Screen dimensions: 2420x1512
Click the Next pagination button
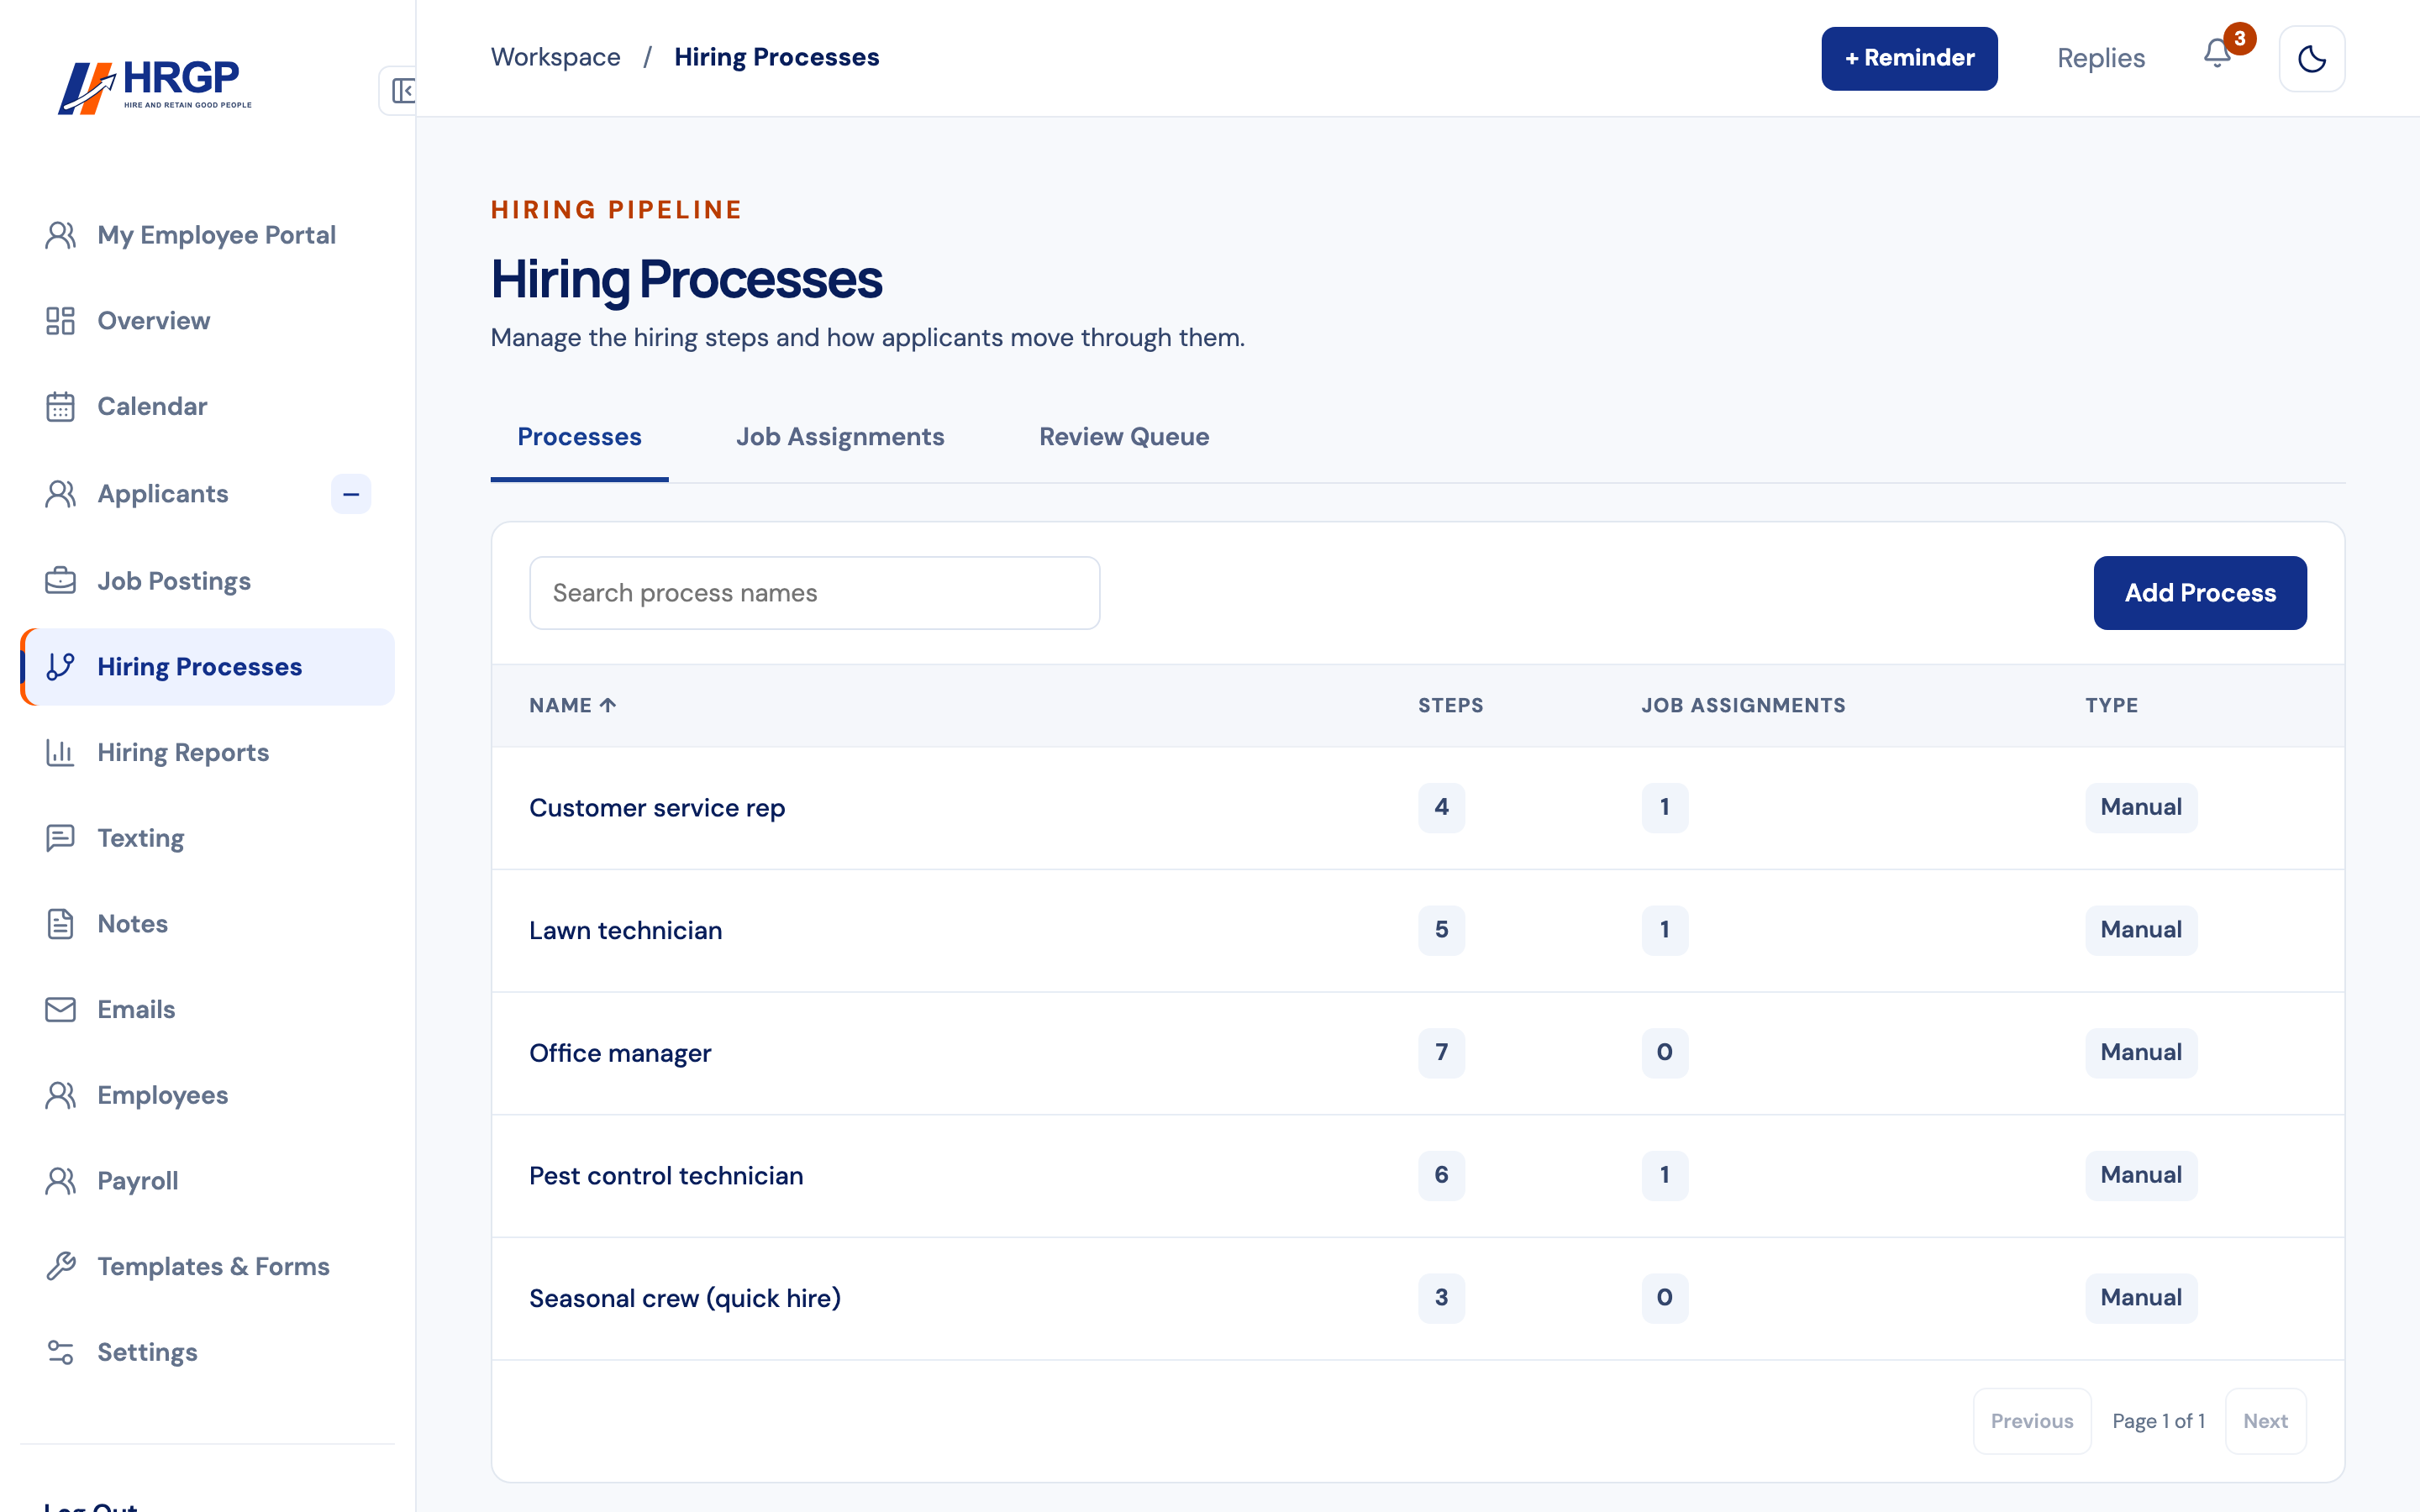(2265, 1421)
